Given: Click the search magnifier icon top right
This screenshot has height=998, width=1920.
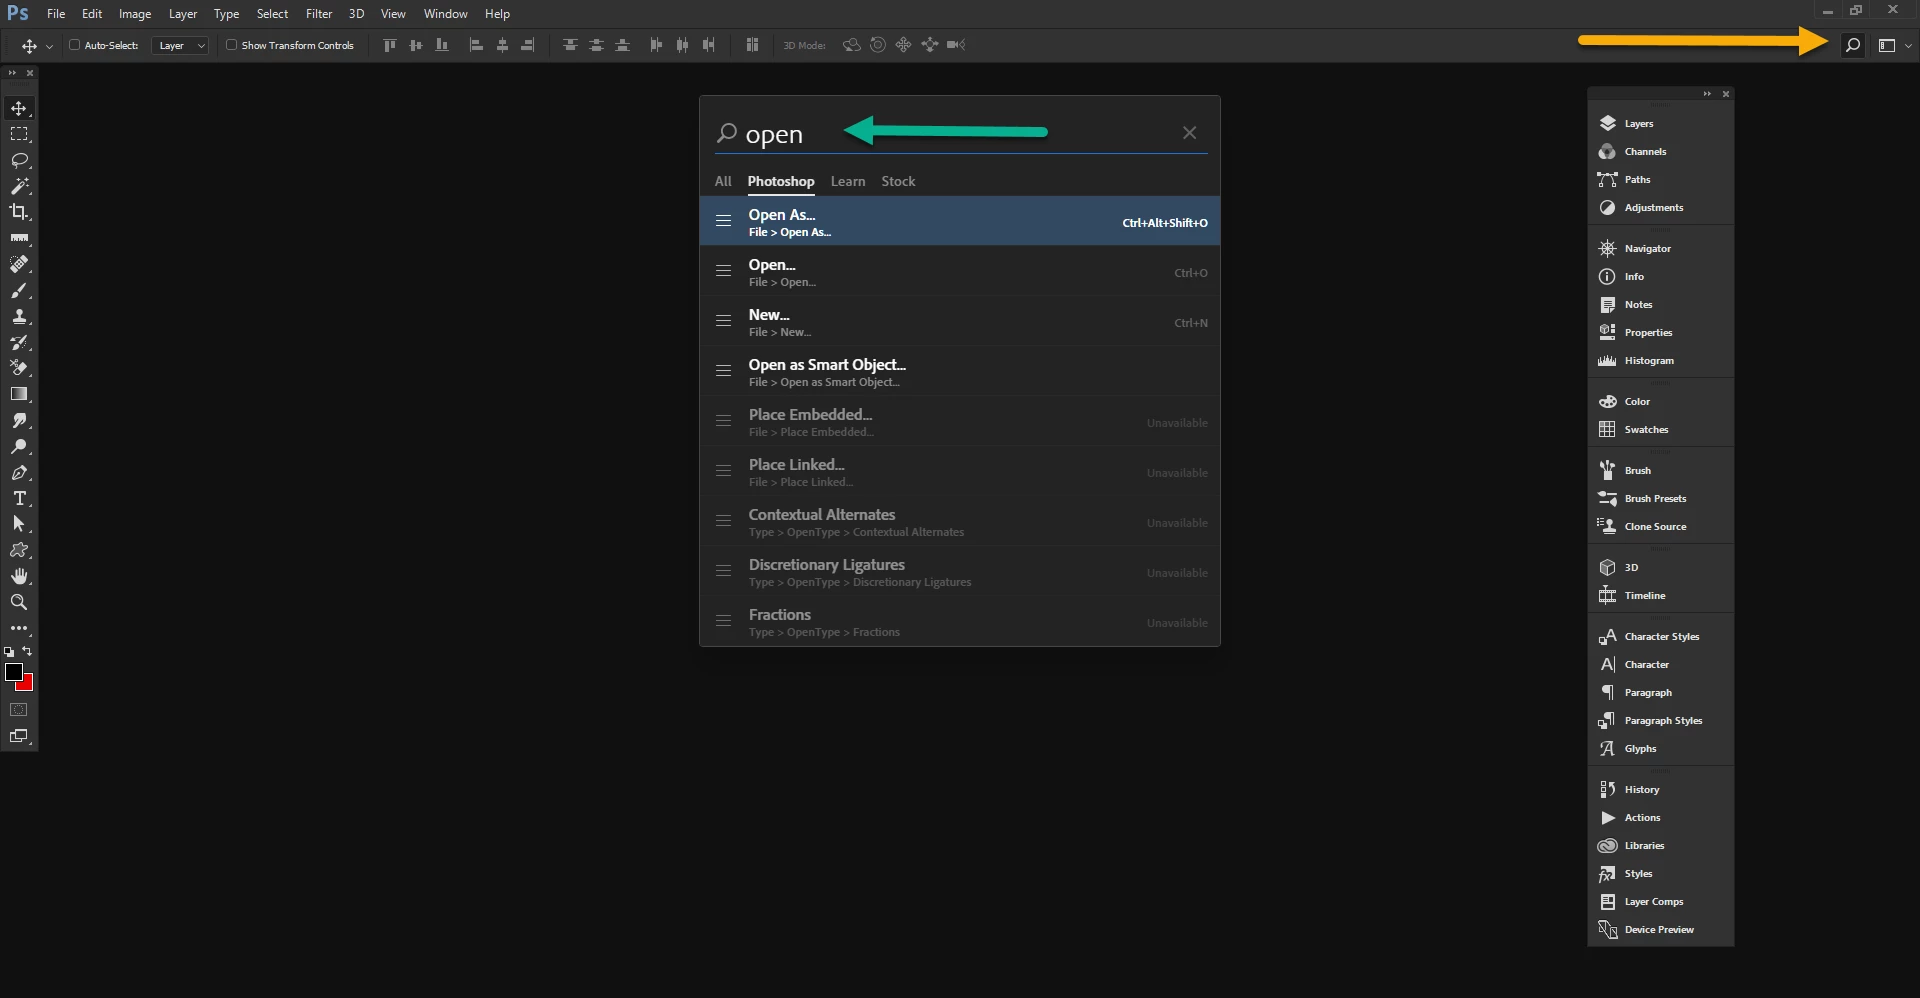Looking at the screenshot, I should (1853, 45).
